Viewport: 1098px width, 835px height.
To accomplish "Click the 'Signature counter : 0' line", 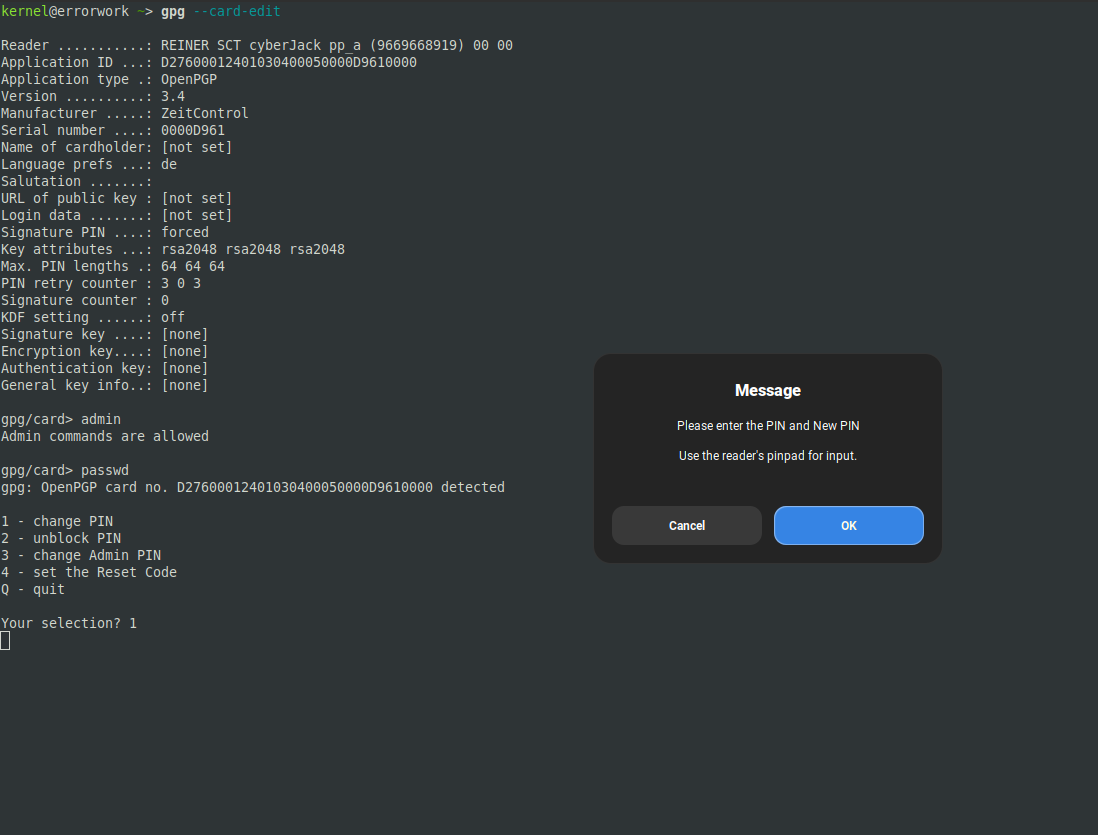I will pos(85,301).
